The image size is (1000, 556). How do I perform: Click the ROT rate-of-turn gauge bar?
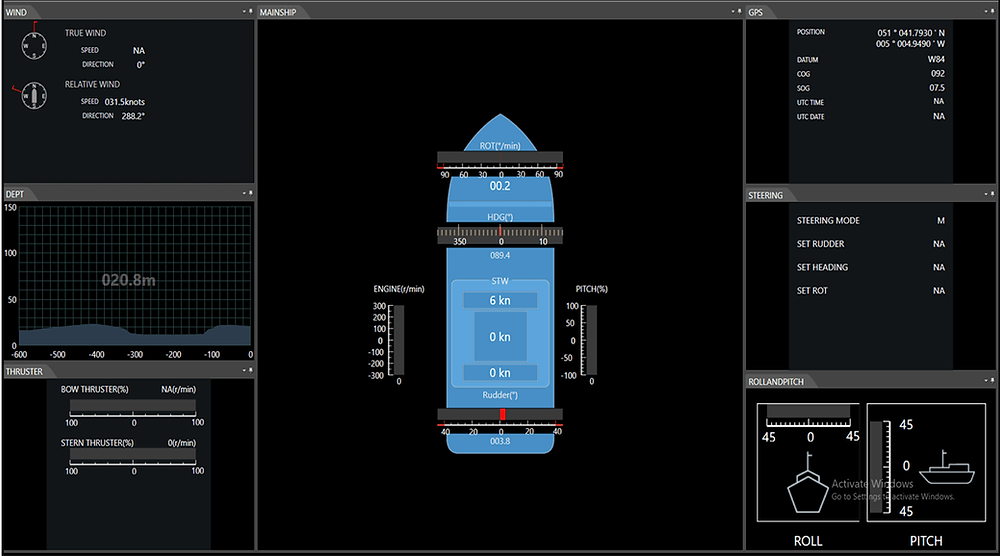500,157
